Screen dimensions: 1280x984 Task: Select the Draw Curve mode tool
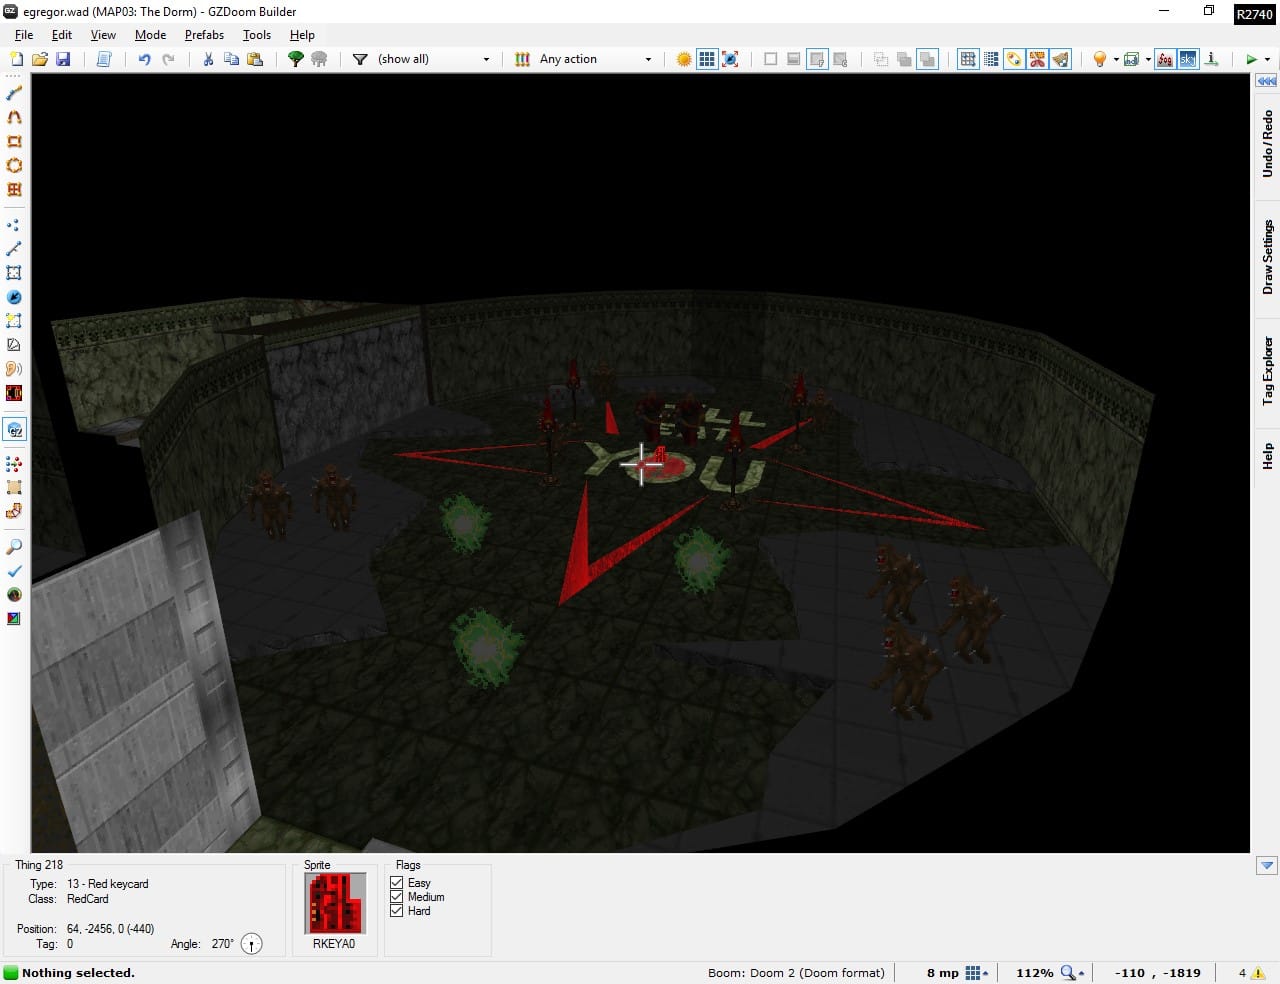click(x=14, y=117)
